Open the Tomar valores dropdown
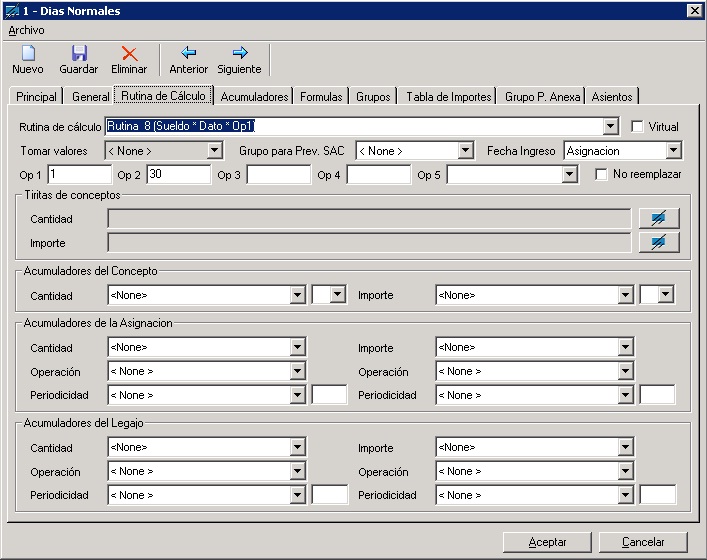This screenshot has width=707, height=560. [214, 151]
